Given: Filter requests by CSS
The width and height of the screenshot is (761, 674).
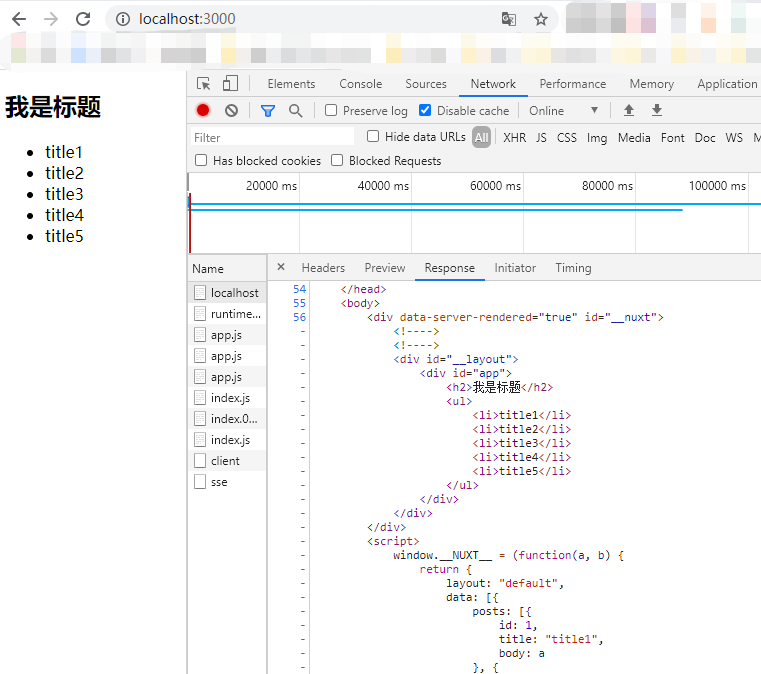Looking at the screenshot, I should pos(566,138).
